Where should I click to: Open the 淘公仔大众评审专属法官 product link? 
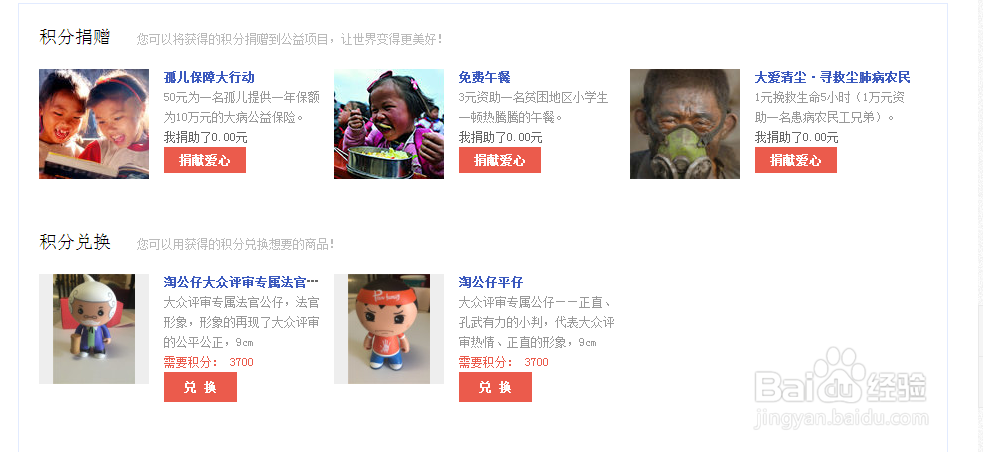(x=241, y=282)
